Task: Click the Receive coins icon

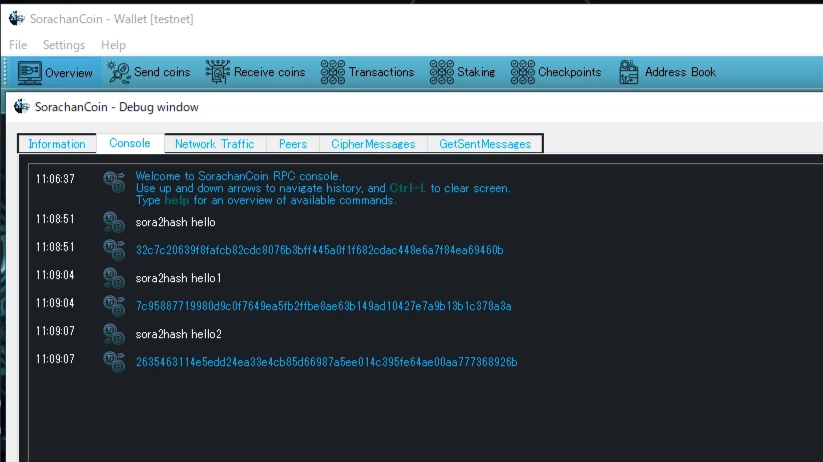Action: [217, 72]
